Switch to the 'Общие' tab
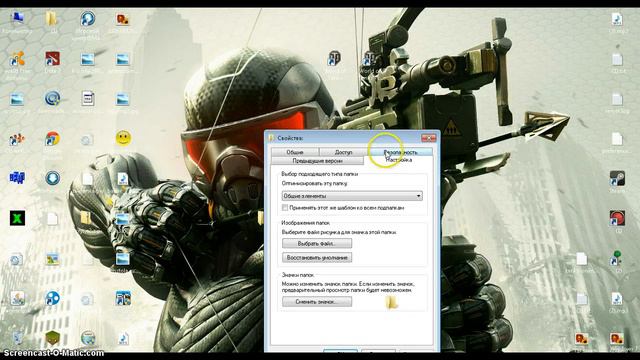The width and height of the screenshot is (640, 360). [295, 152]
